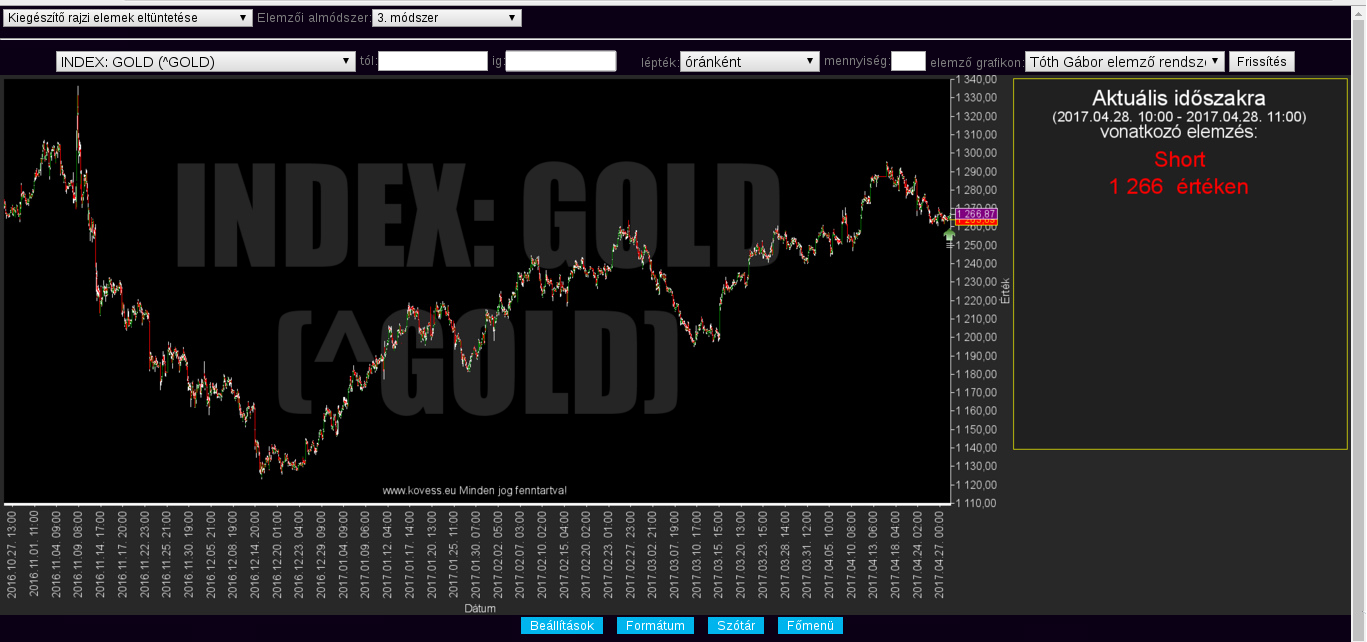Click the 'ig' end date field
The width and height of the screenshot is (1367, 642).
point(560,62)
